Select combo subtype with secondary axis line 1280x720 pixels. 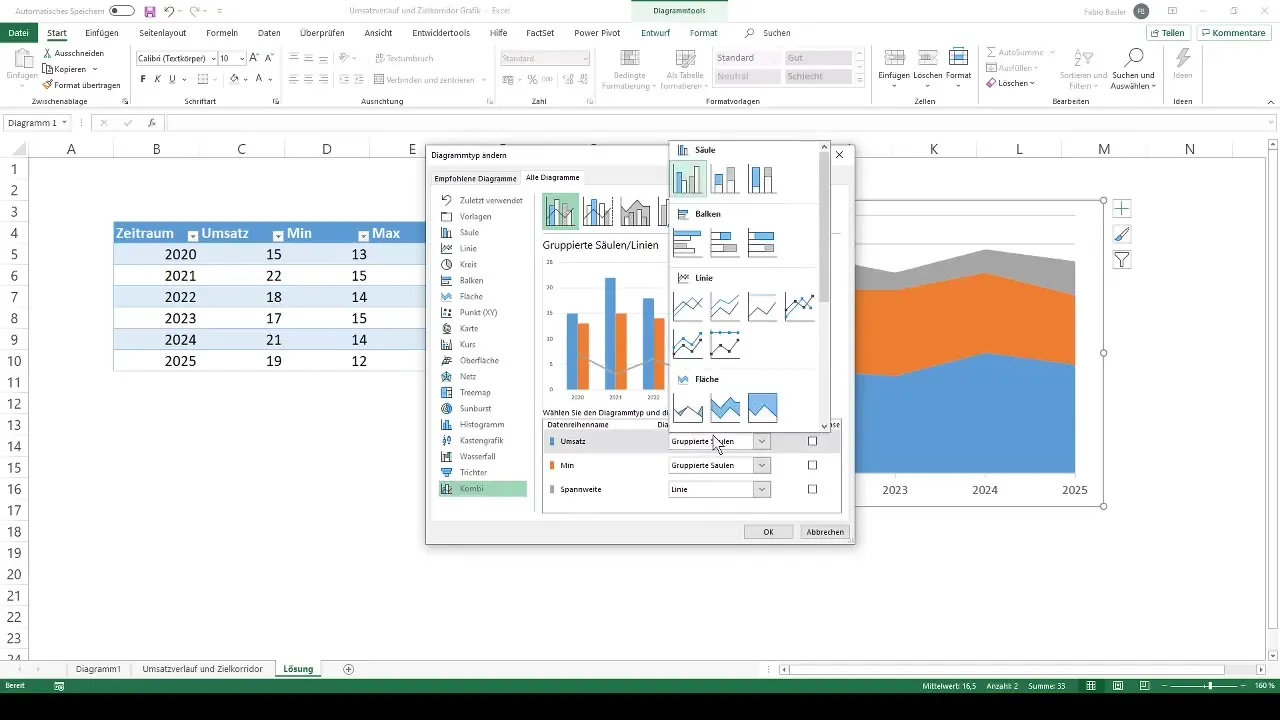pyautogui.click(x=598, y=211)
